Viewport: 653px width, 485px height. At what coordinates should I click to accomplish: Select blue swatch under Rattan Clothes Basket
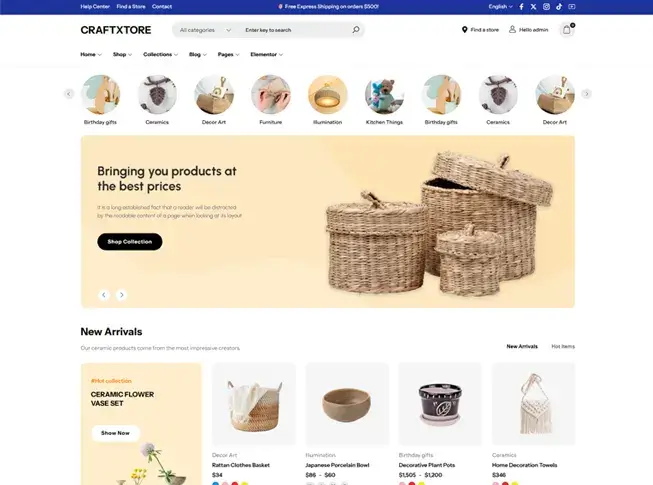coord(215,483)
